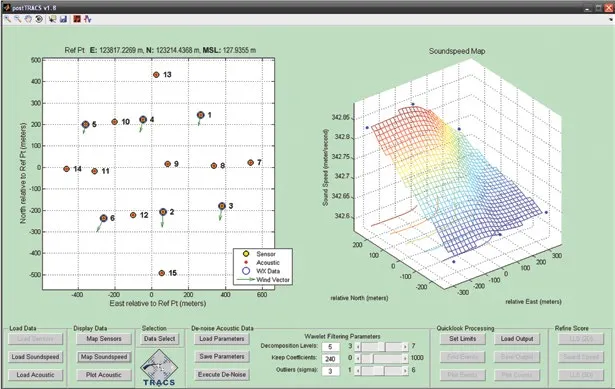Click the Load Parameters button
The height and width of the screenshot is (389, 615).
[x=222, y=339]
